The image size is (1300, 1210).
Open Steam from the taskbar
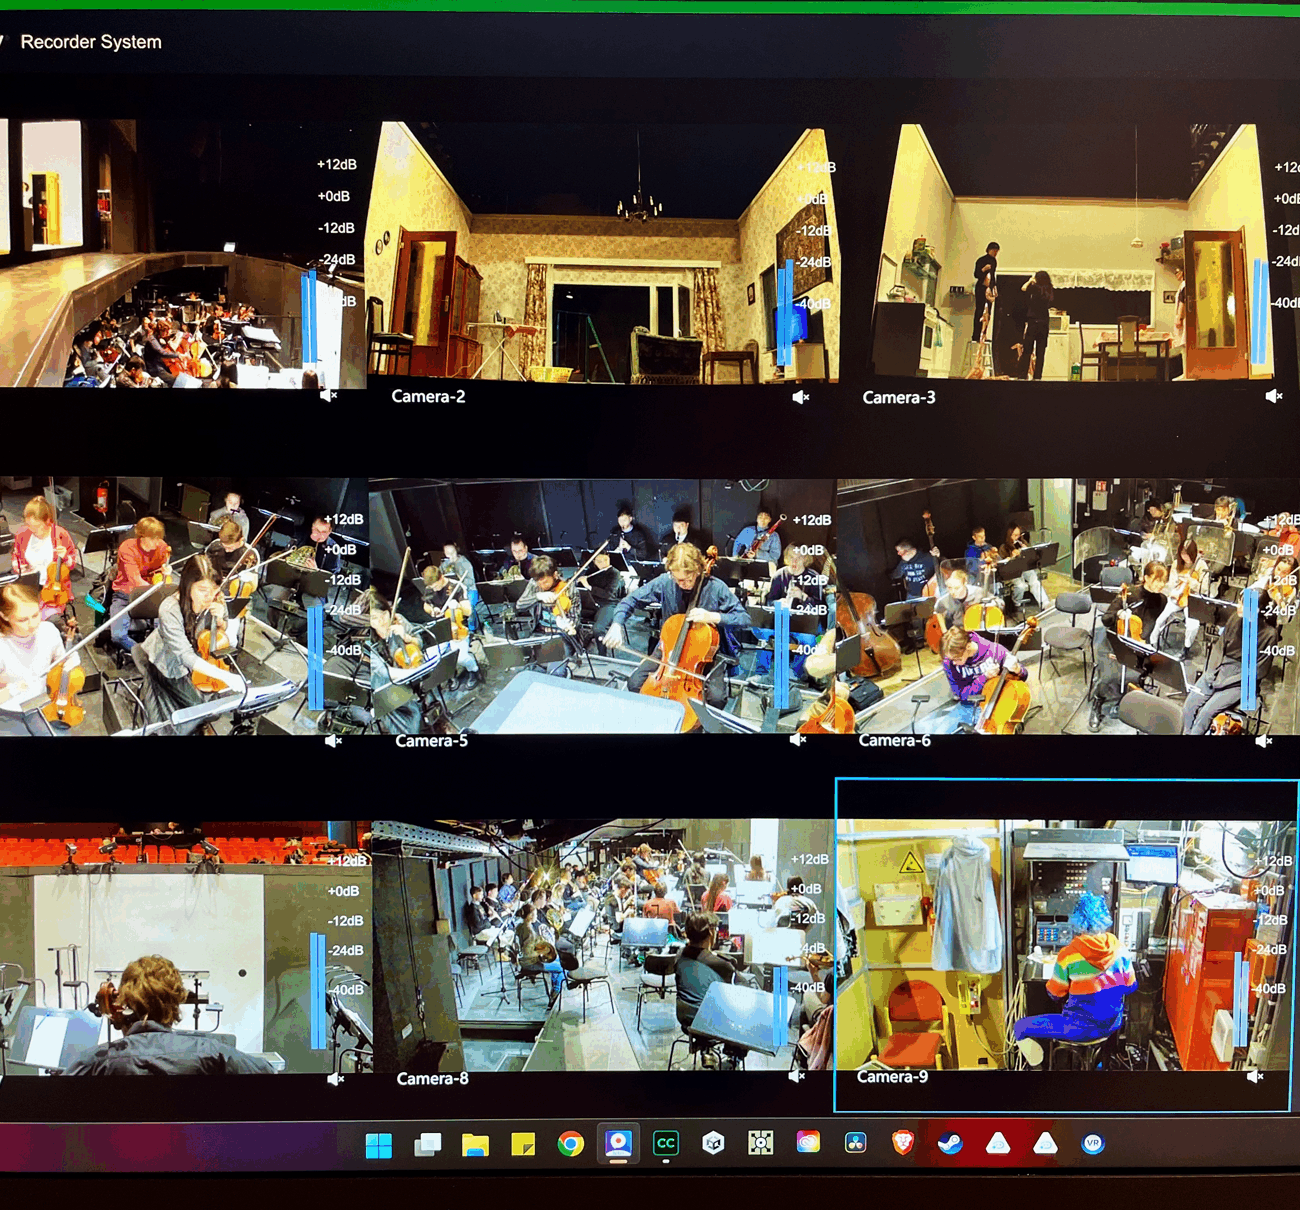pos(950,1142)
